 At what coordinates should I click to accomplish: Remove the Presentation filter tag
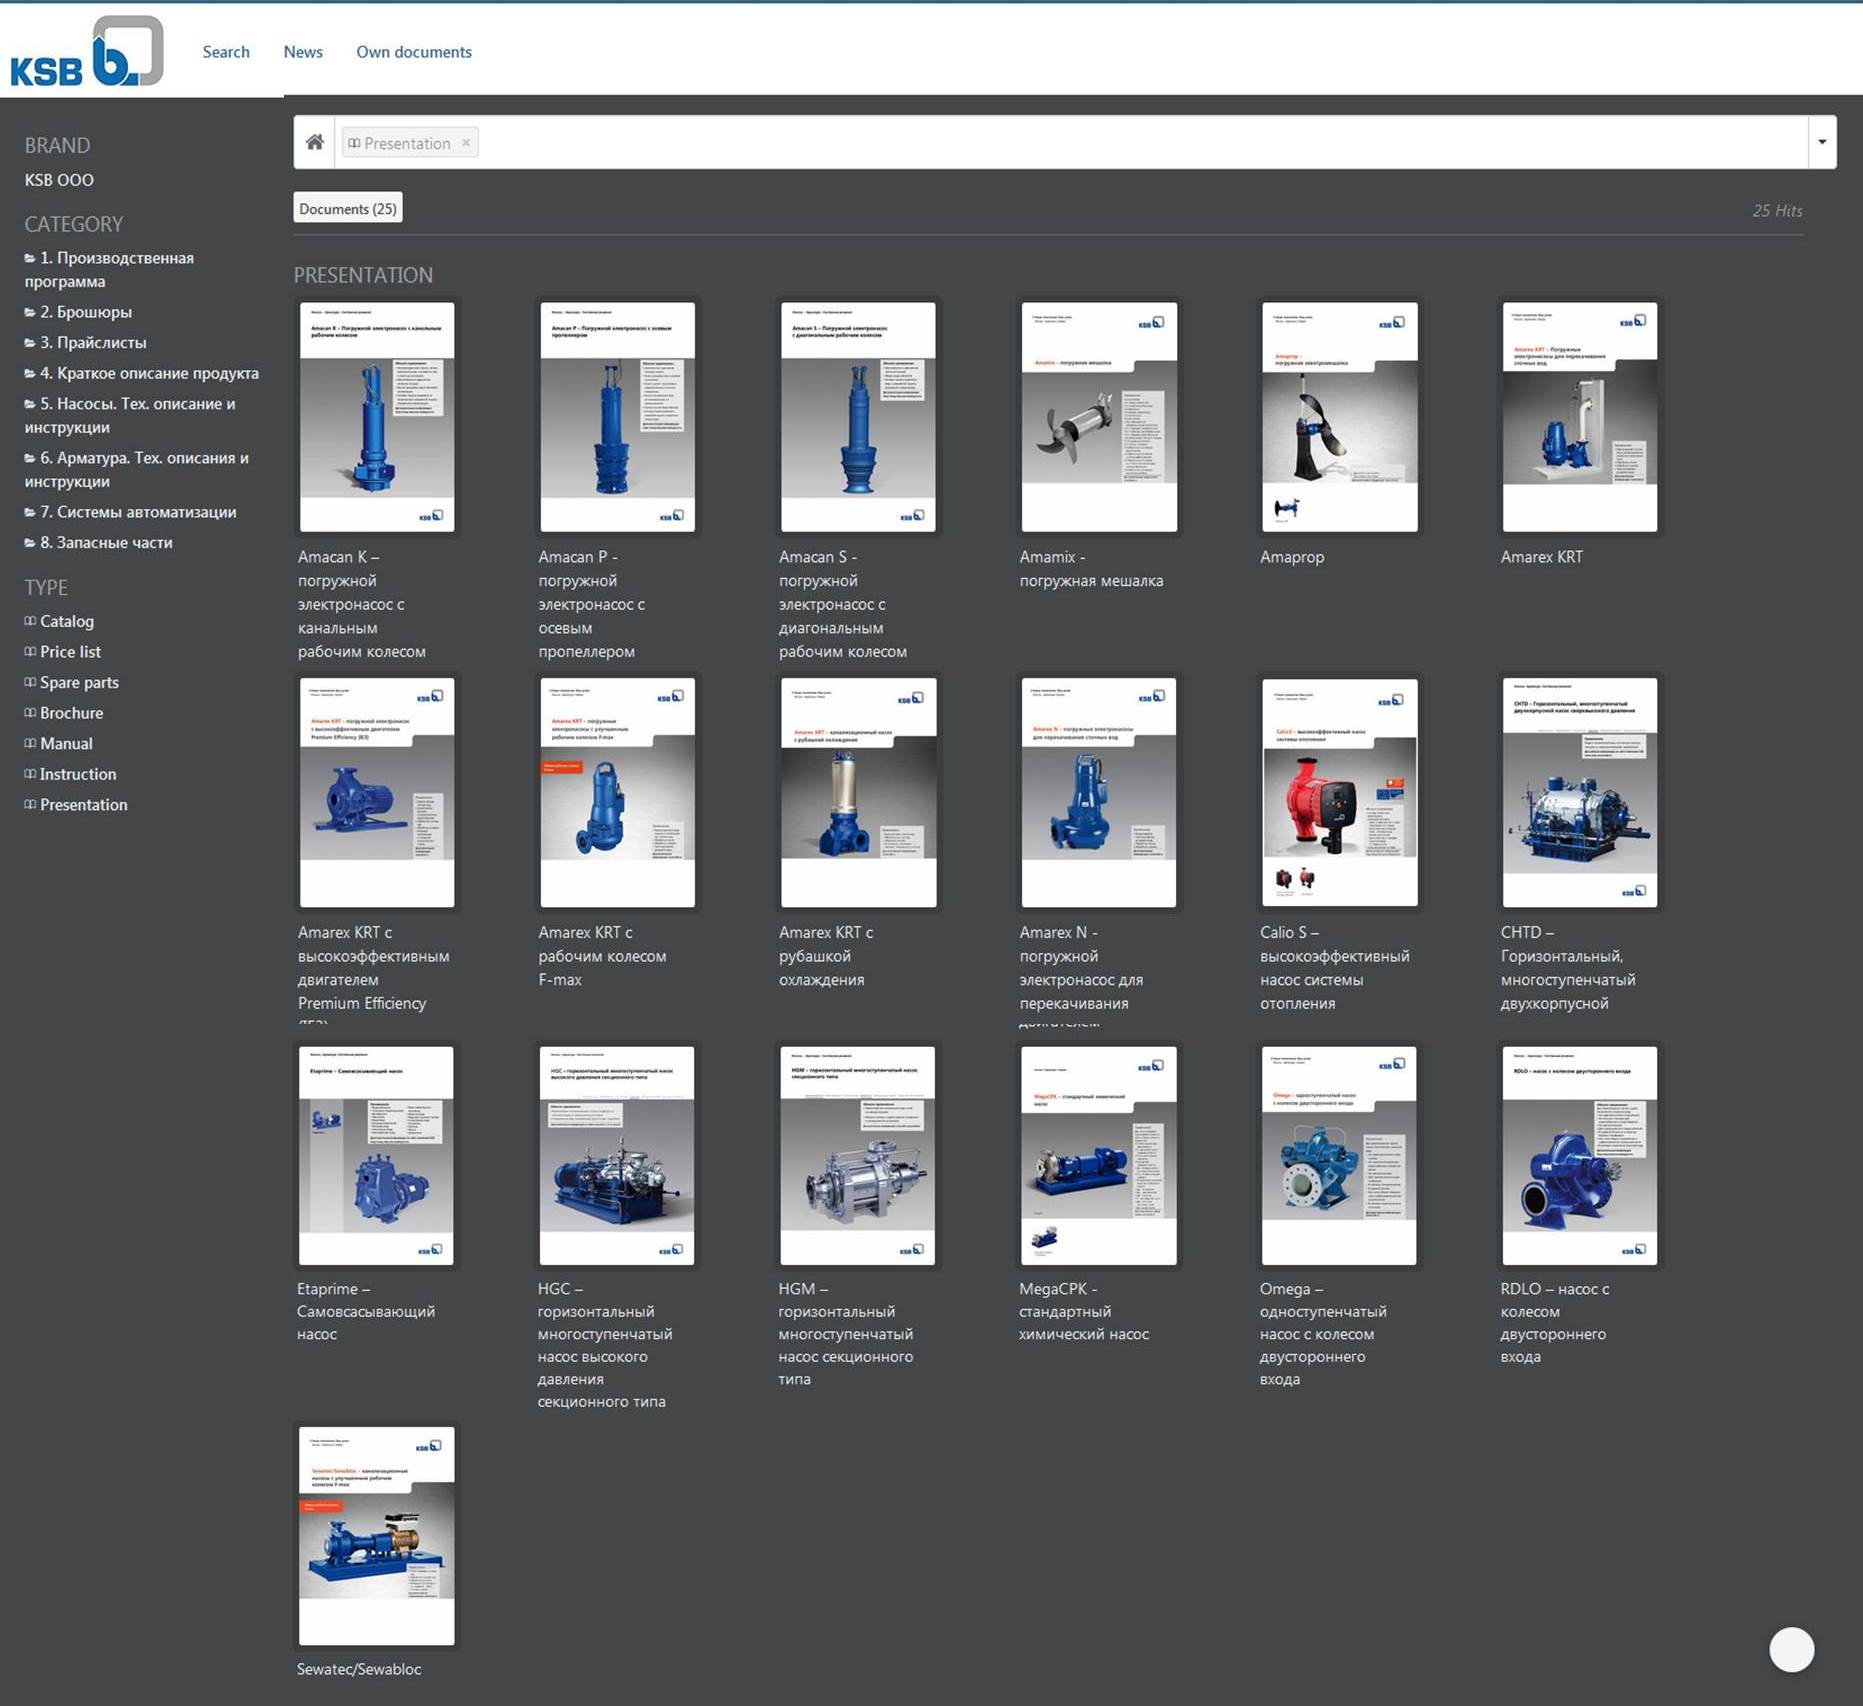[466, 143]
